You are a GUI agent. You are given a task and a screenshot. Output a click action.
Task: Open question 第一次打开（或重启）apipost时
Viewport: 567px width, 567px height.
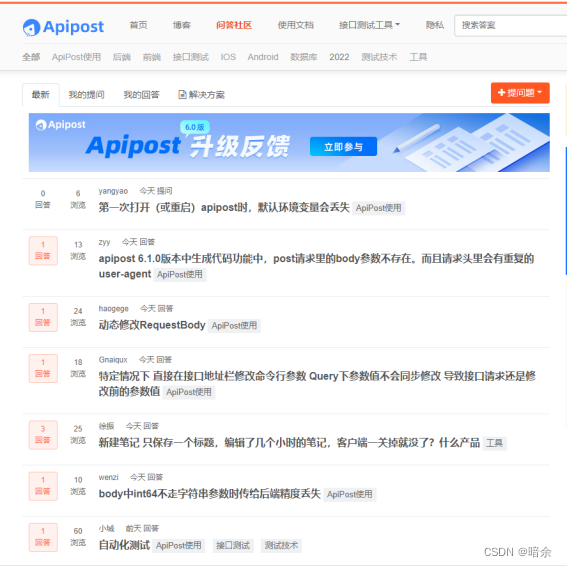[224, 208]
